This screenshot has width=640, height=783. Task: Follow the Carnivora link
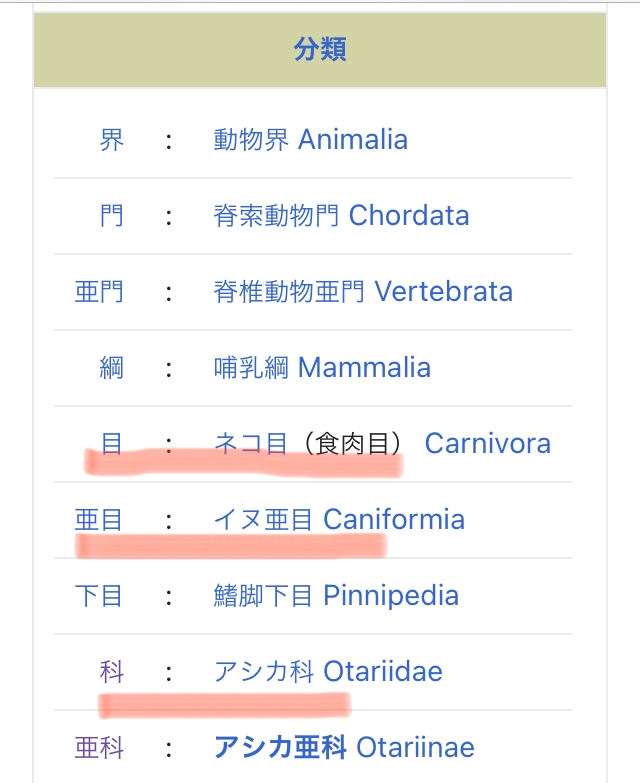click(487, 443)
